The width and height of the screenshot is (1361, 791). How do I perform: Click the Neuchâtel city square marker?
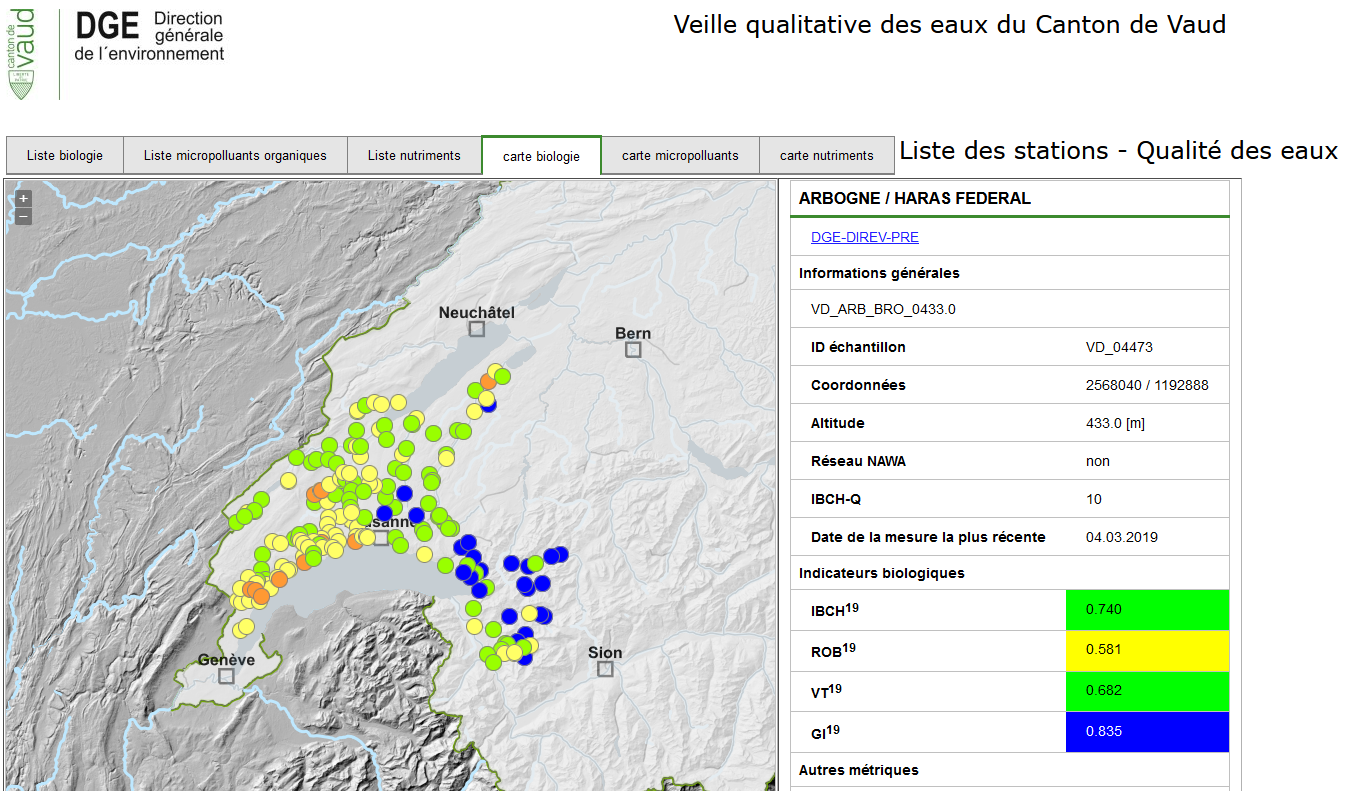click(x=477, y=329)
